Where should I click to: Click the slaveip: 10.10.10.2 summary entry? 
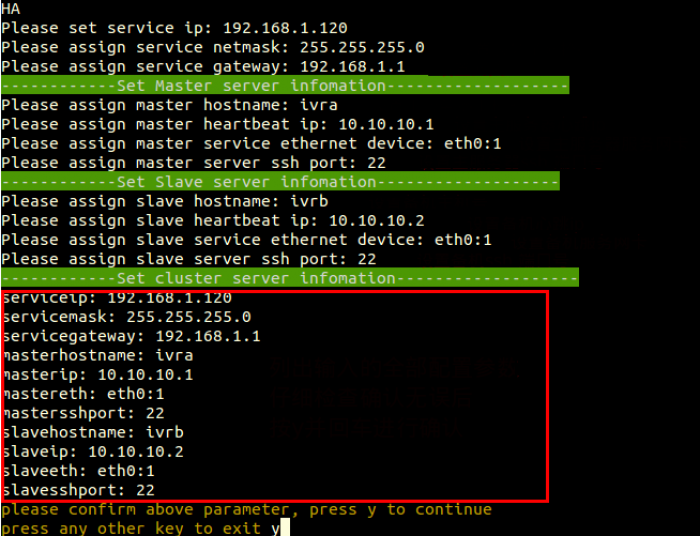pyautogui.click(x=93, y=451)
